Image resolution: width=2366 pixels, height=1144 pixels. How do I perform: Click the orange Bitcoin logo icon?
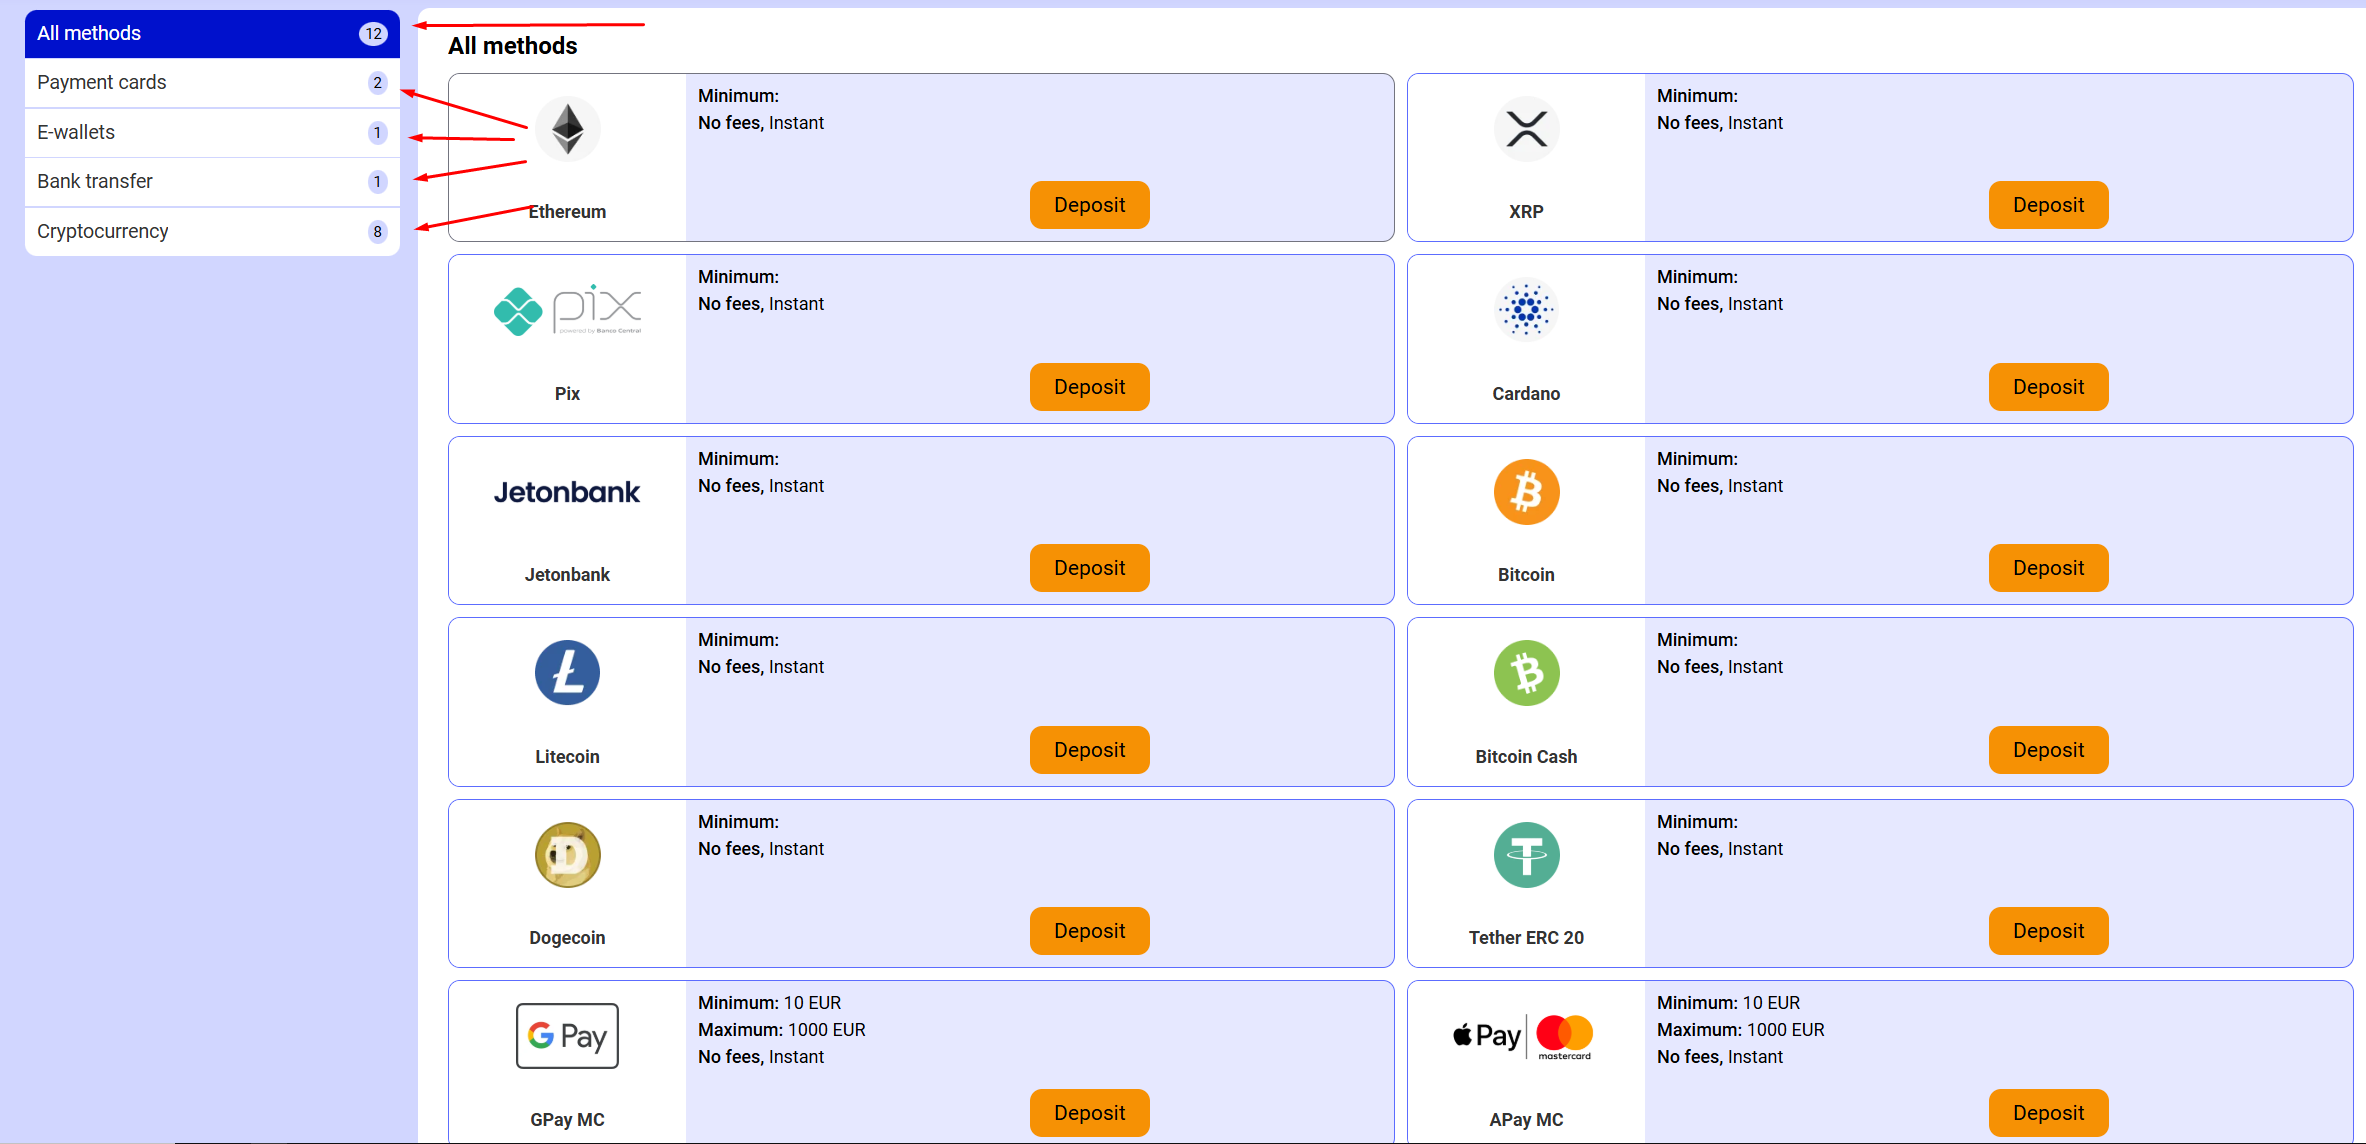1526,492
